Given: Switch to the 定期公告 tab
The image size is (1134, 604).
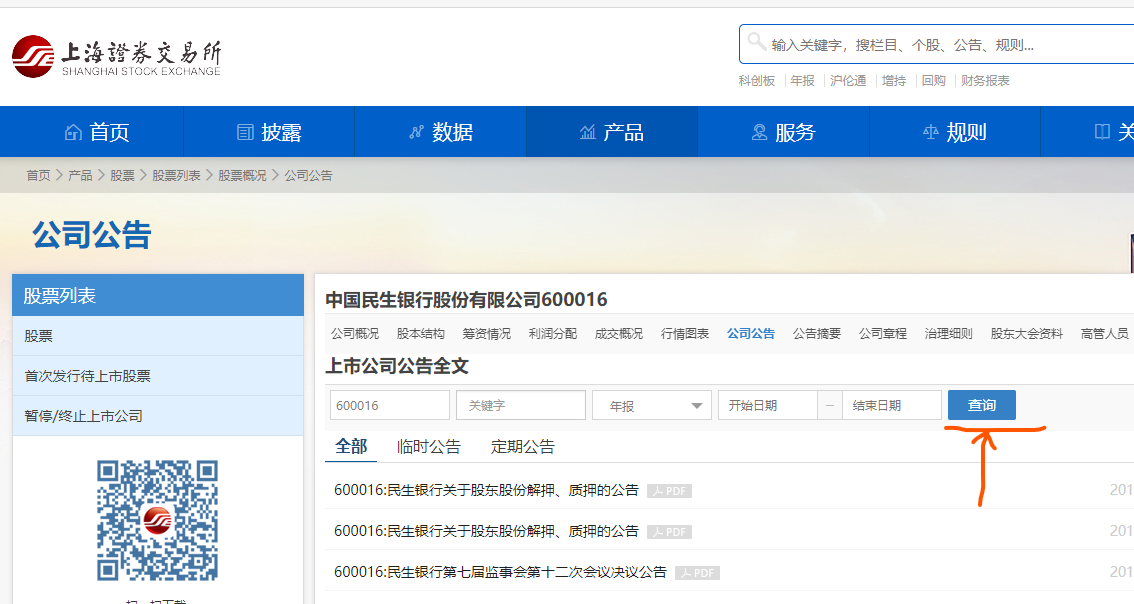Looking at the screenshot, I should coord(522,447).
